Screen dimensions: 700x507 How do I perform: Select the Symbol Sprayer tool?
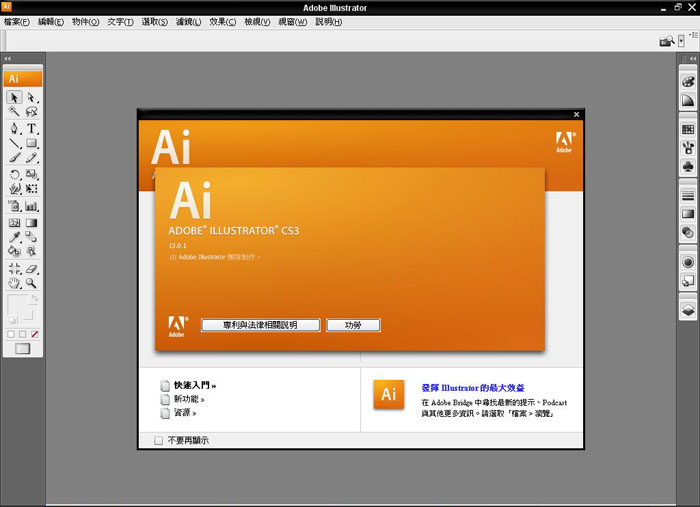(14, 206)
